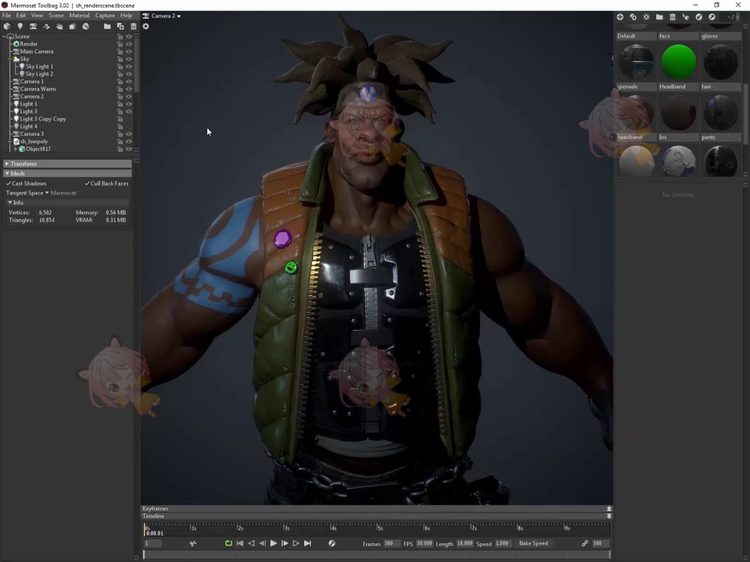Screen dimensions: 750x562
Task: Toggle the lock icon for Main Camera
Action: click(120, 51)
